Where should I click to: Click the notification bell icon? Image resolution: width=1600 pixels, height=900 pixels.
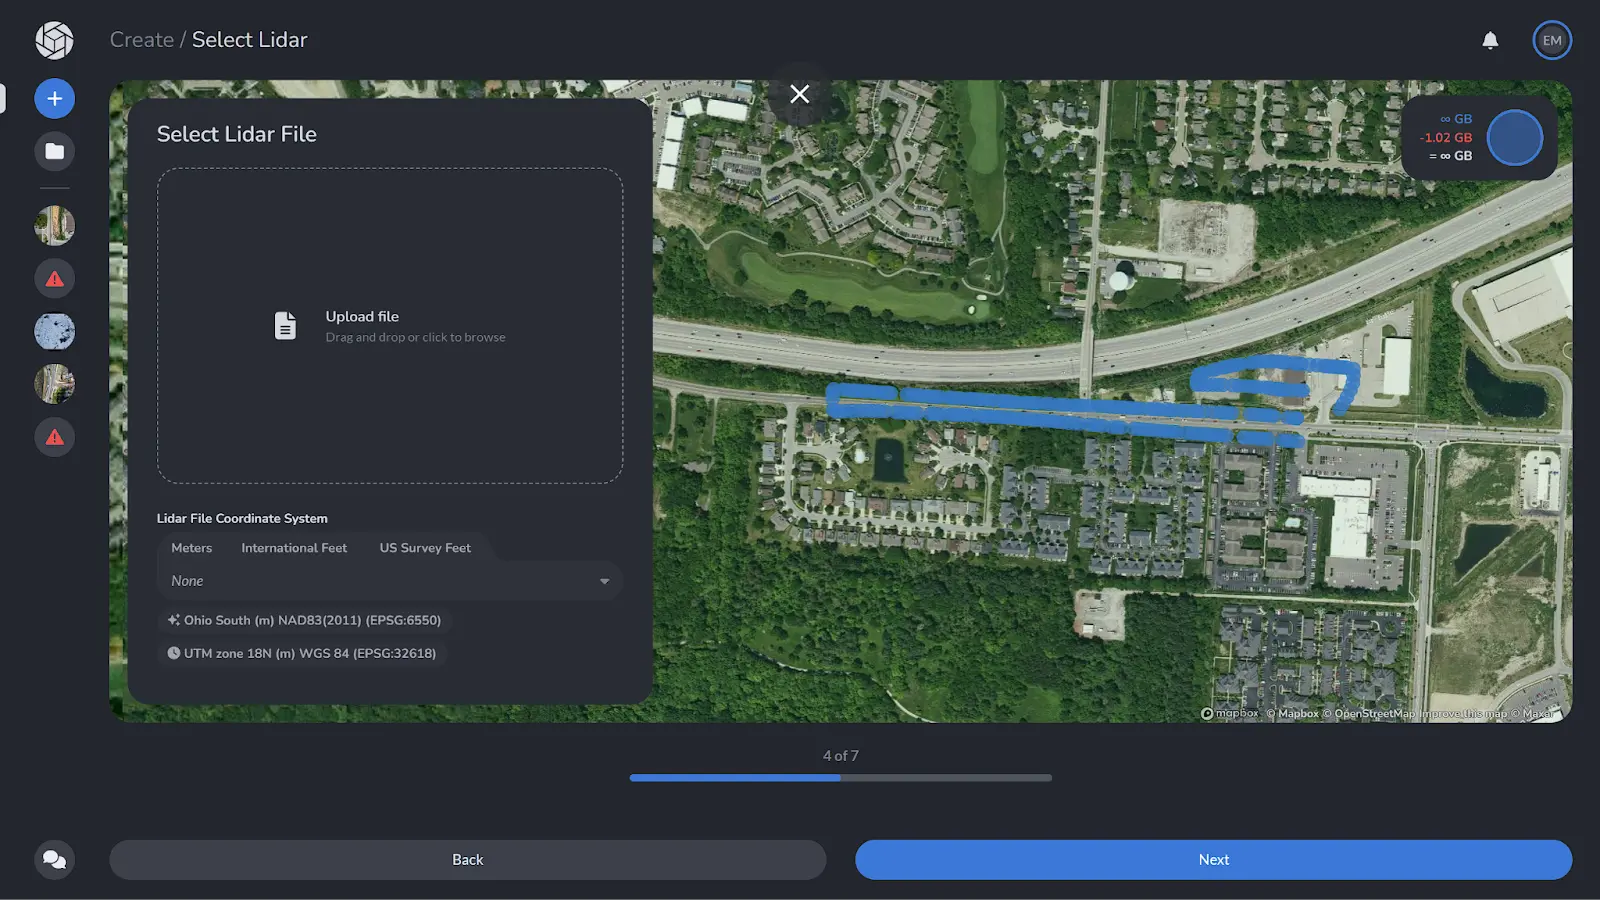tap(1490, 40)
